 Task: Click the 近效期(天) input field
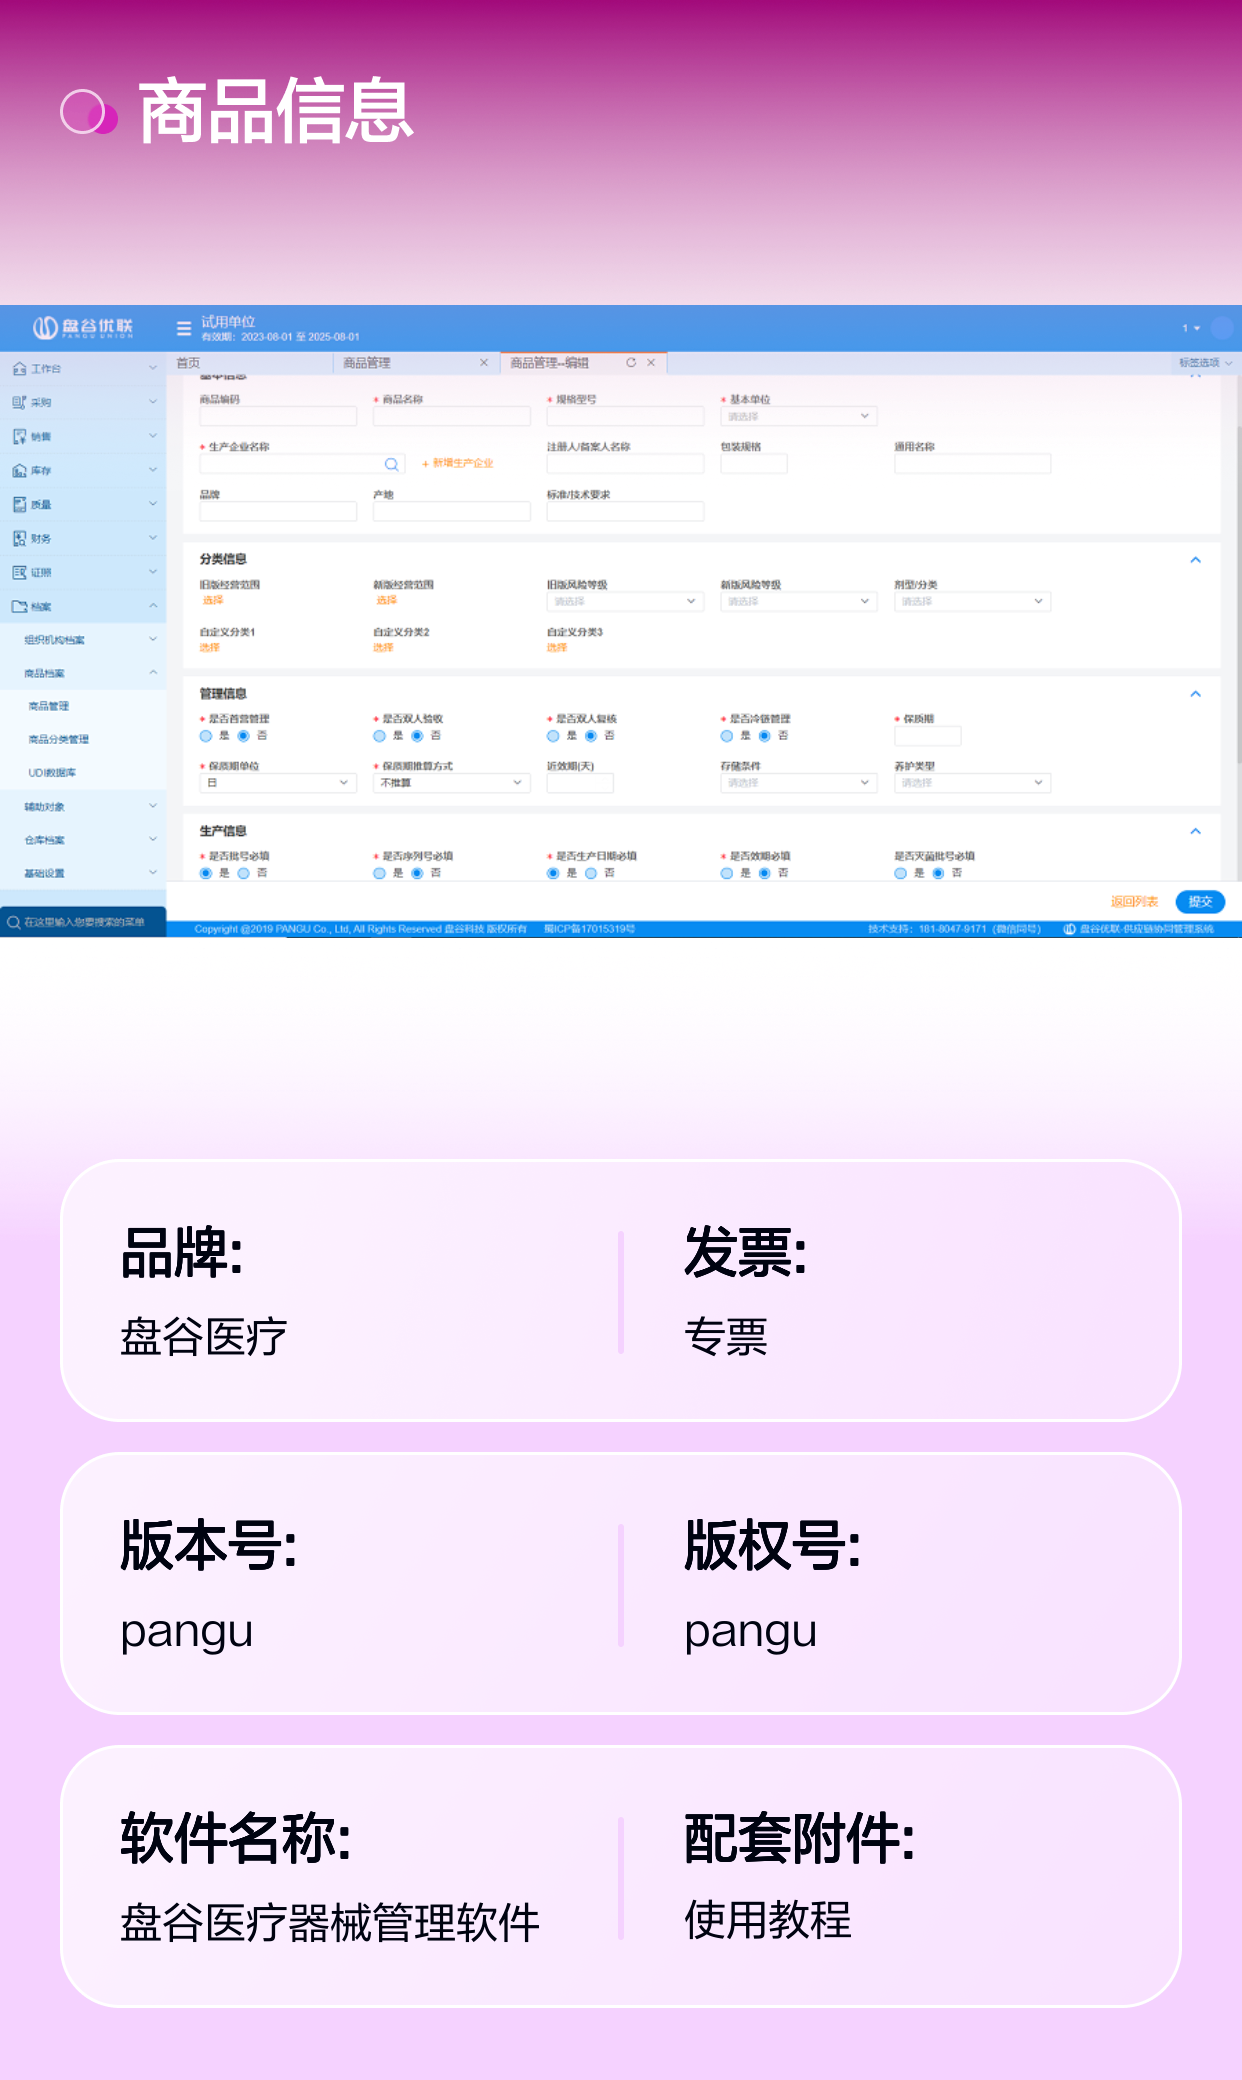pyautogui.click(x=580, y=783)
